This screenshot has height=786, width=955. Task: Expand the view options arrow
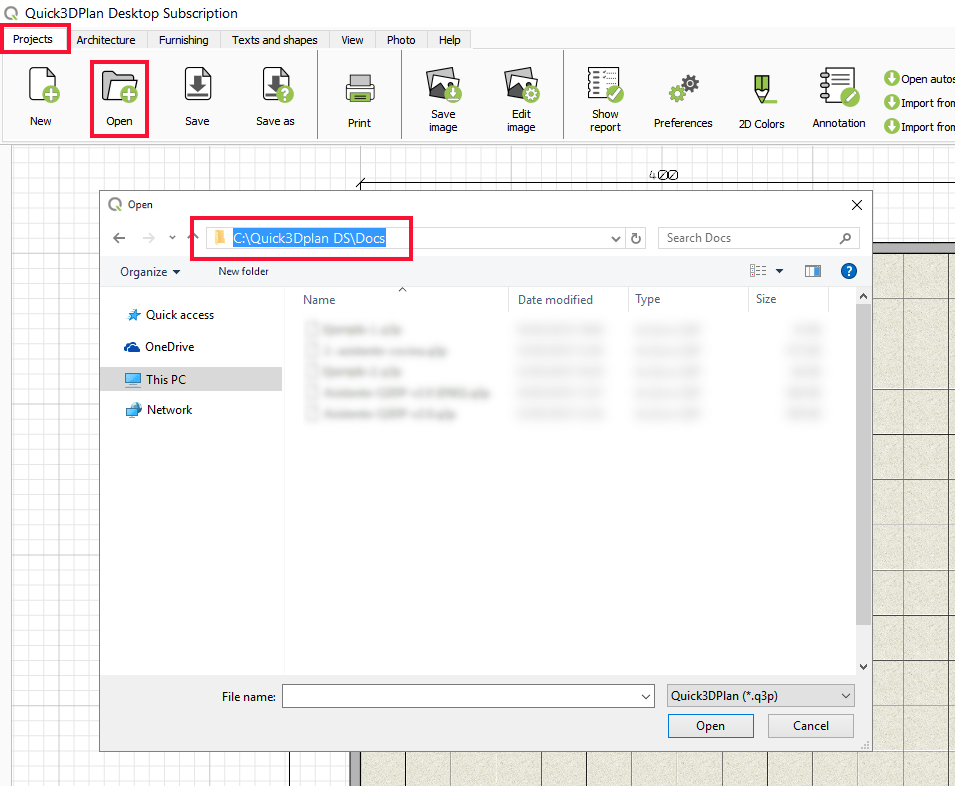(779, 271)
